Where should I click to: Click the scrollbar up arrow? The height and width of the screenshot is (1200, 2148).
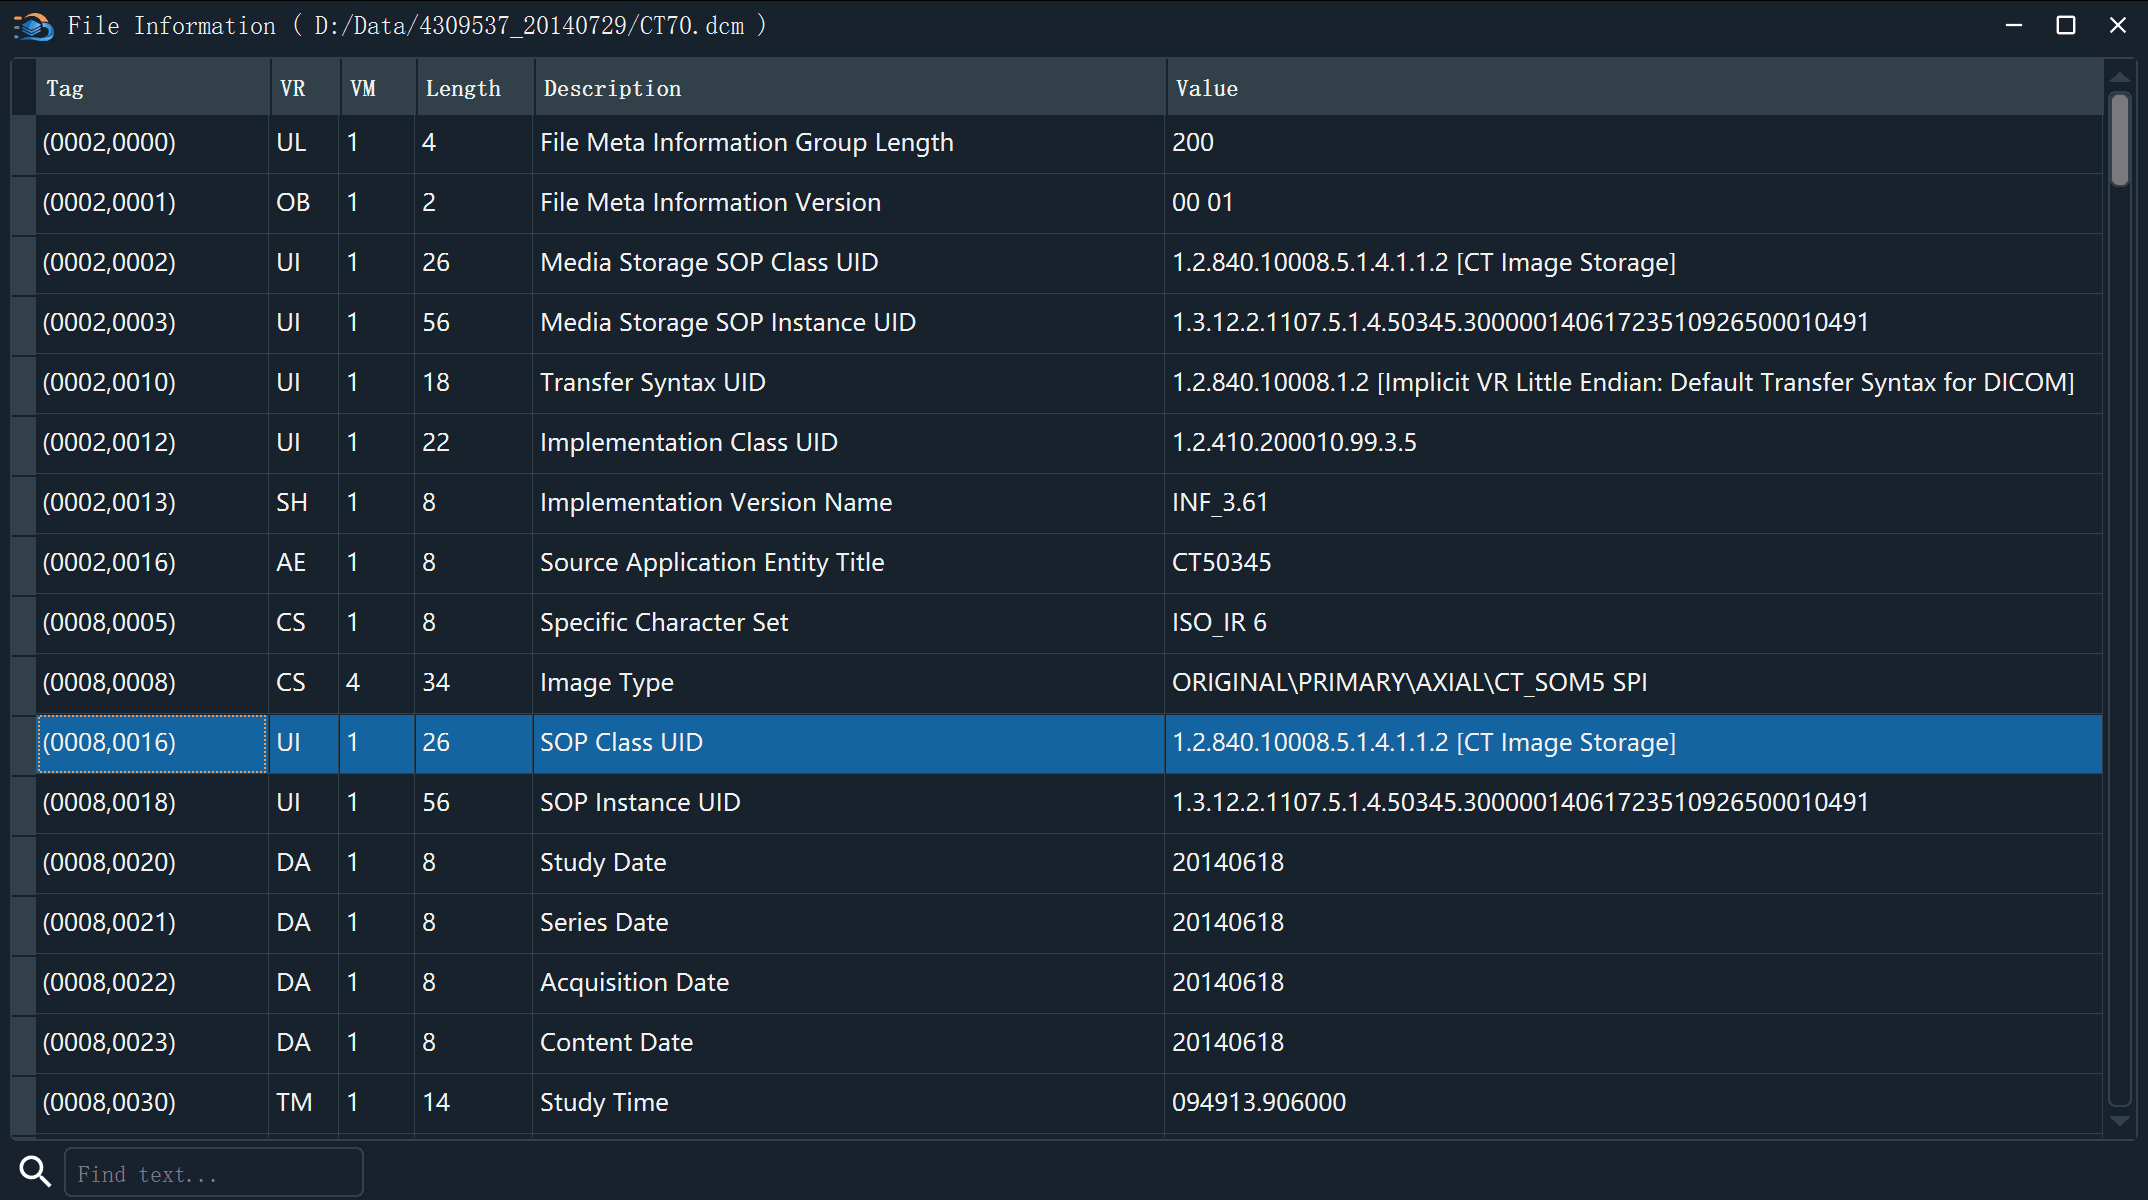click(2119, 76)
